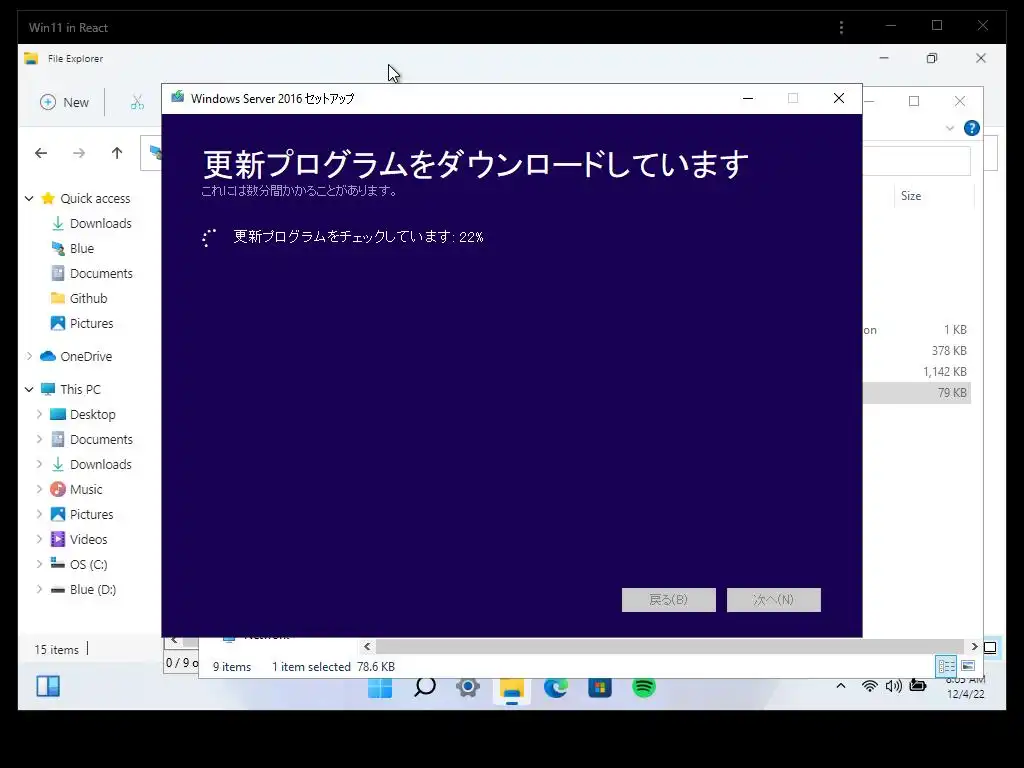
Task: Open Win11 in React three-dot menu
Action: 841,27
